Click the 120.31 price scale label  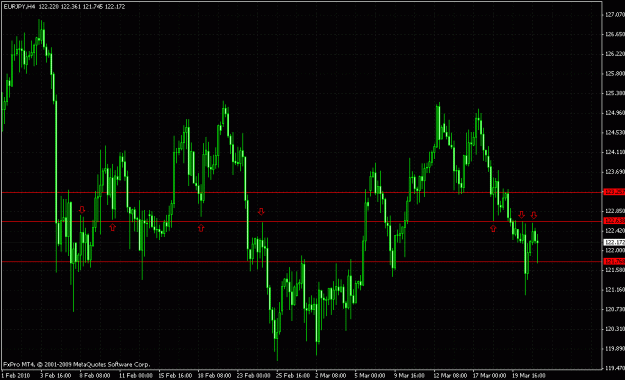coord(615,329)
